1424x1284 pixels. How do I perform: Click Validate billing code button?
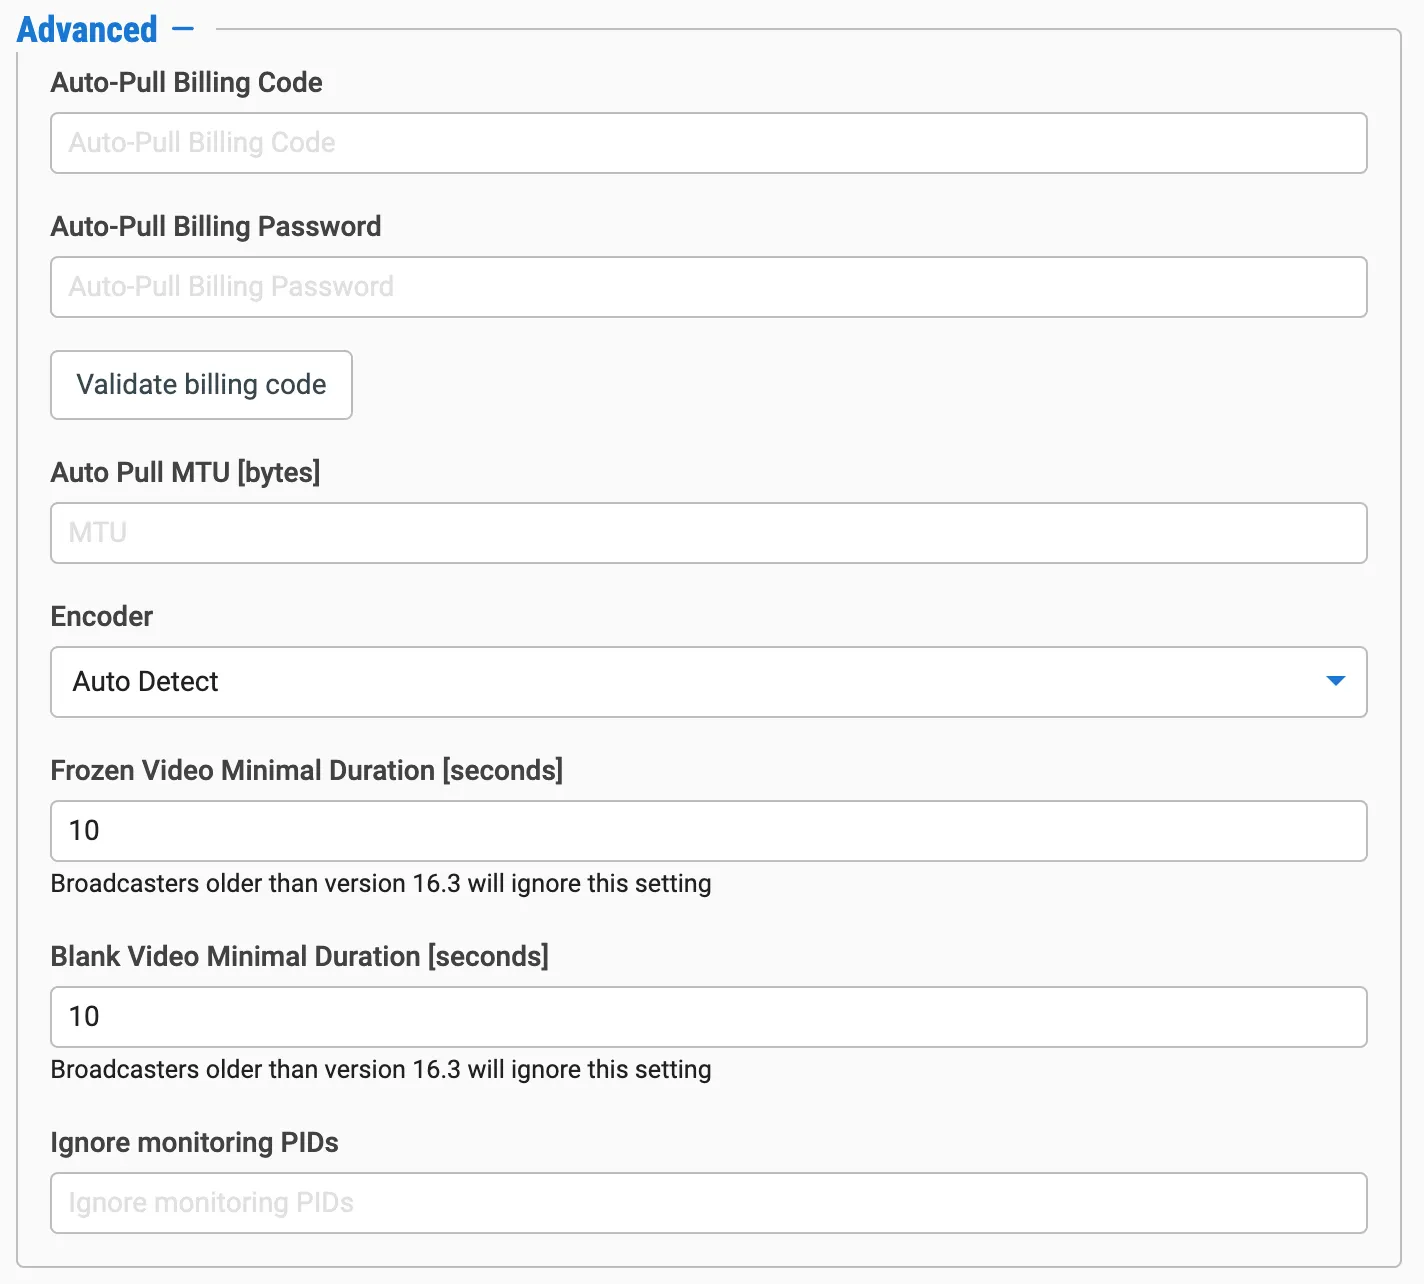click(201, 385)
